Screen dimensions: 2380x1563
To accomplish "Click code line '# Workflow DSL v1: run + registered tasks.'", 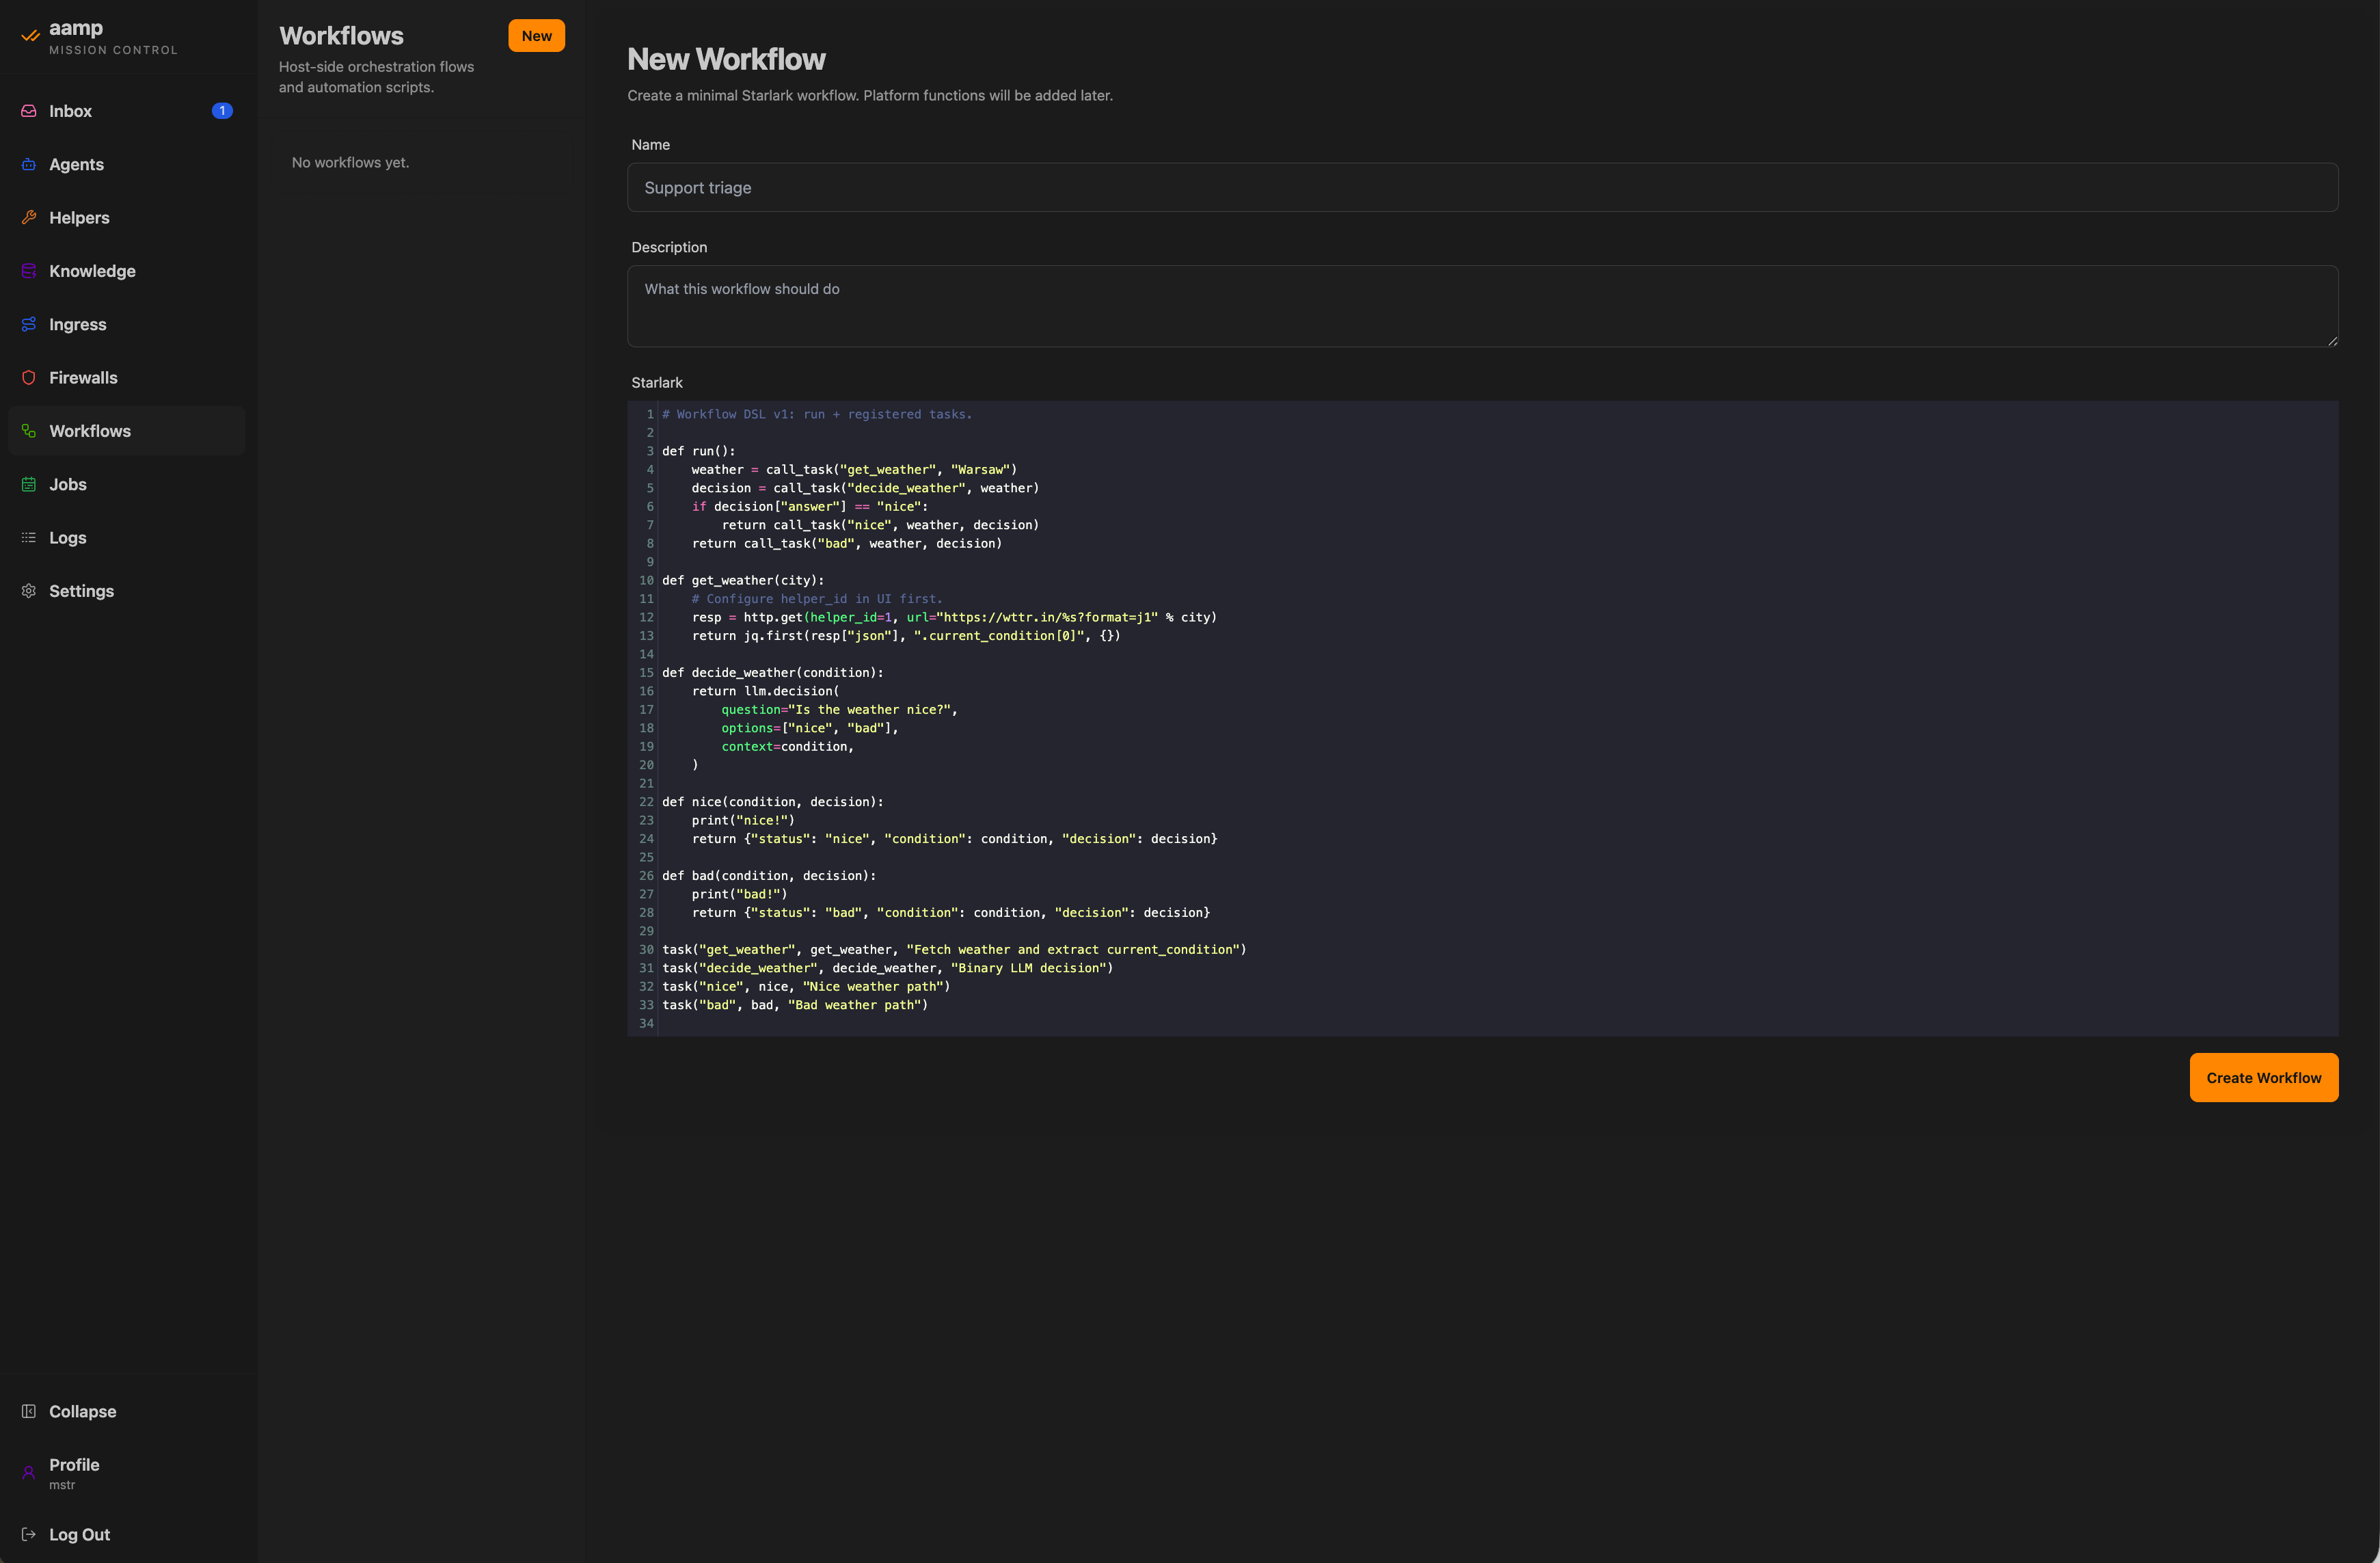I will (x=817, y=414).
